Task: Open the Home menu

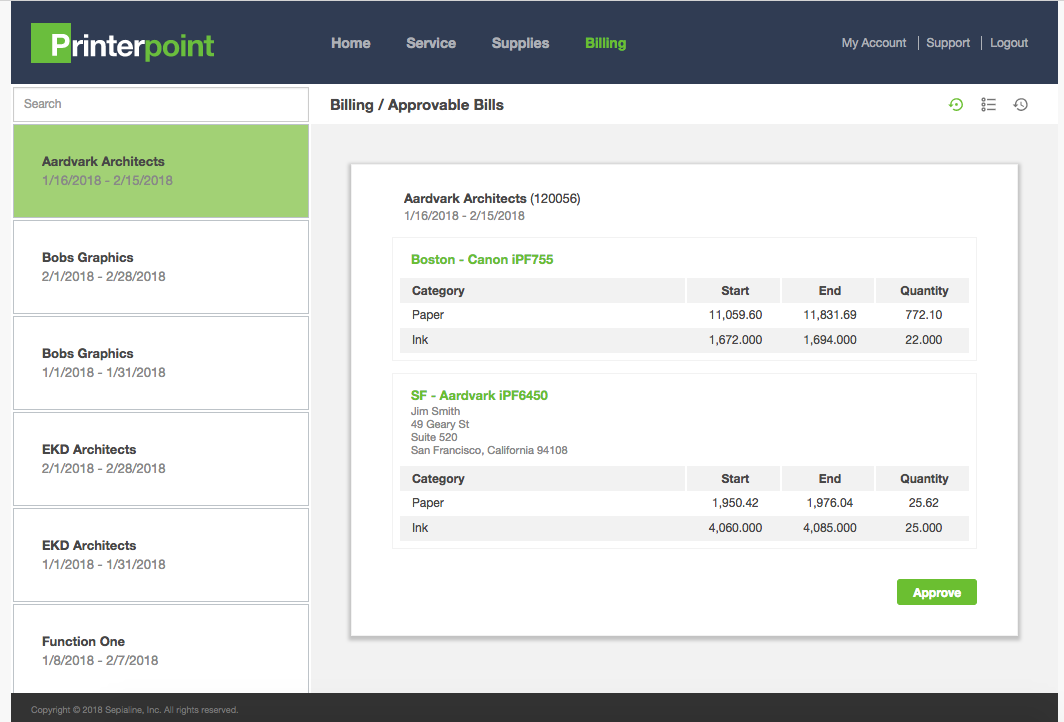Action: click(x=351, y=43)
